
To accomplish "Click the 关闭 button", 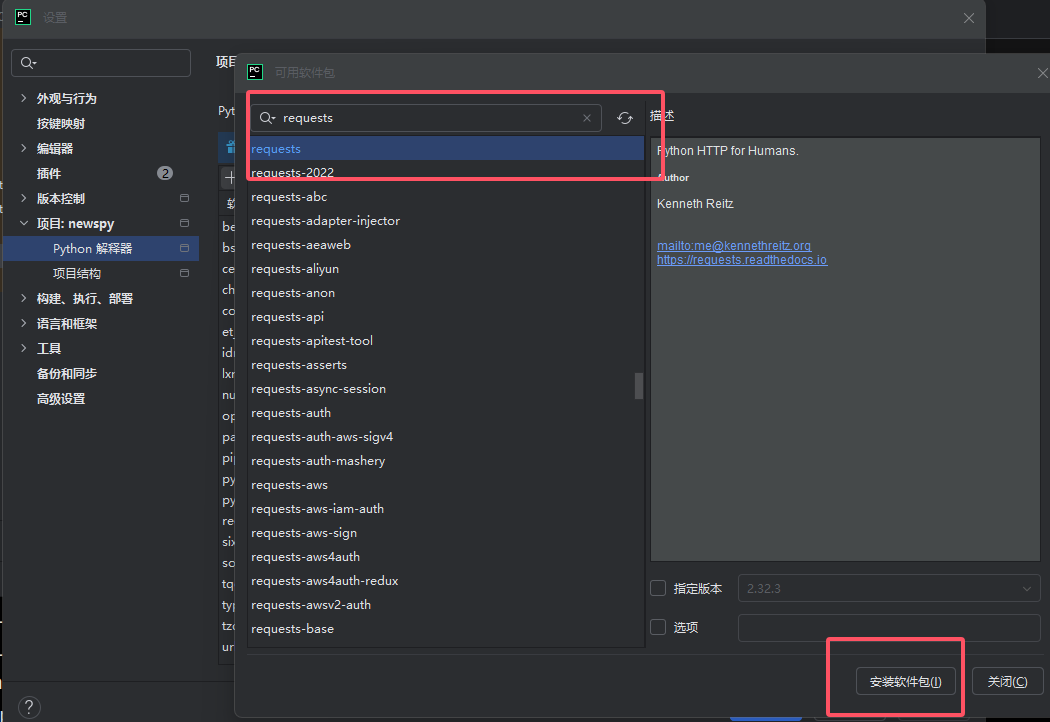I will [x=1007, y=681].
